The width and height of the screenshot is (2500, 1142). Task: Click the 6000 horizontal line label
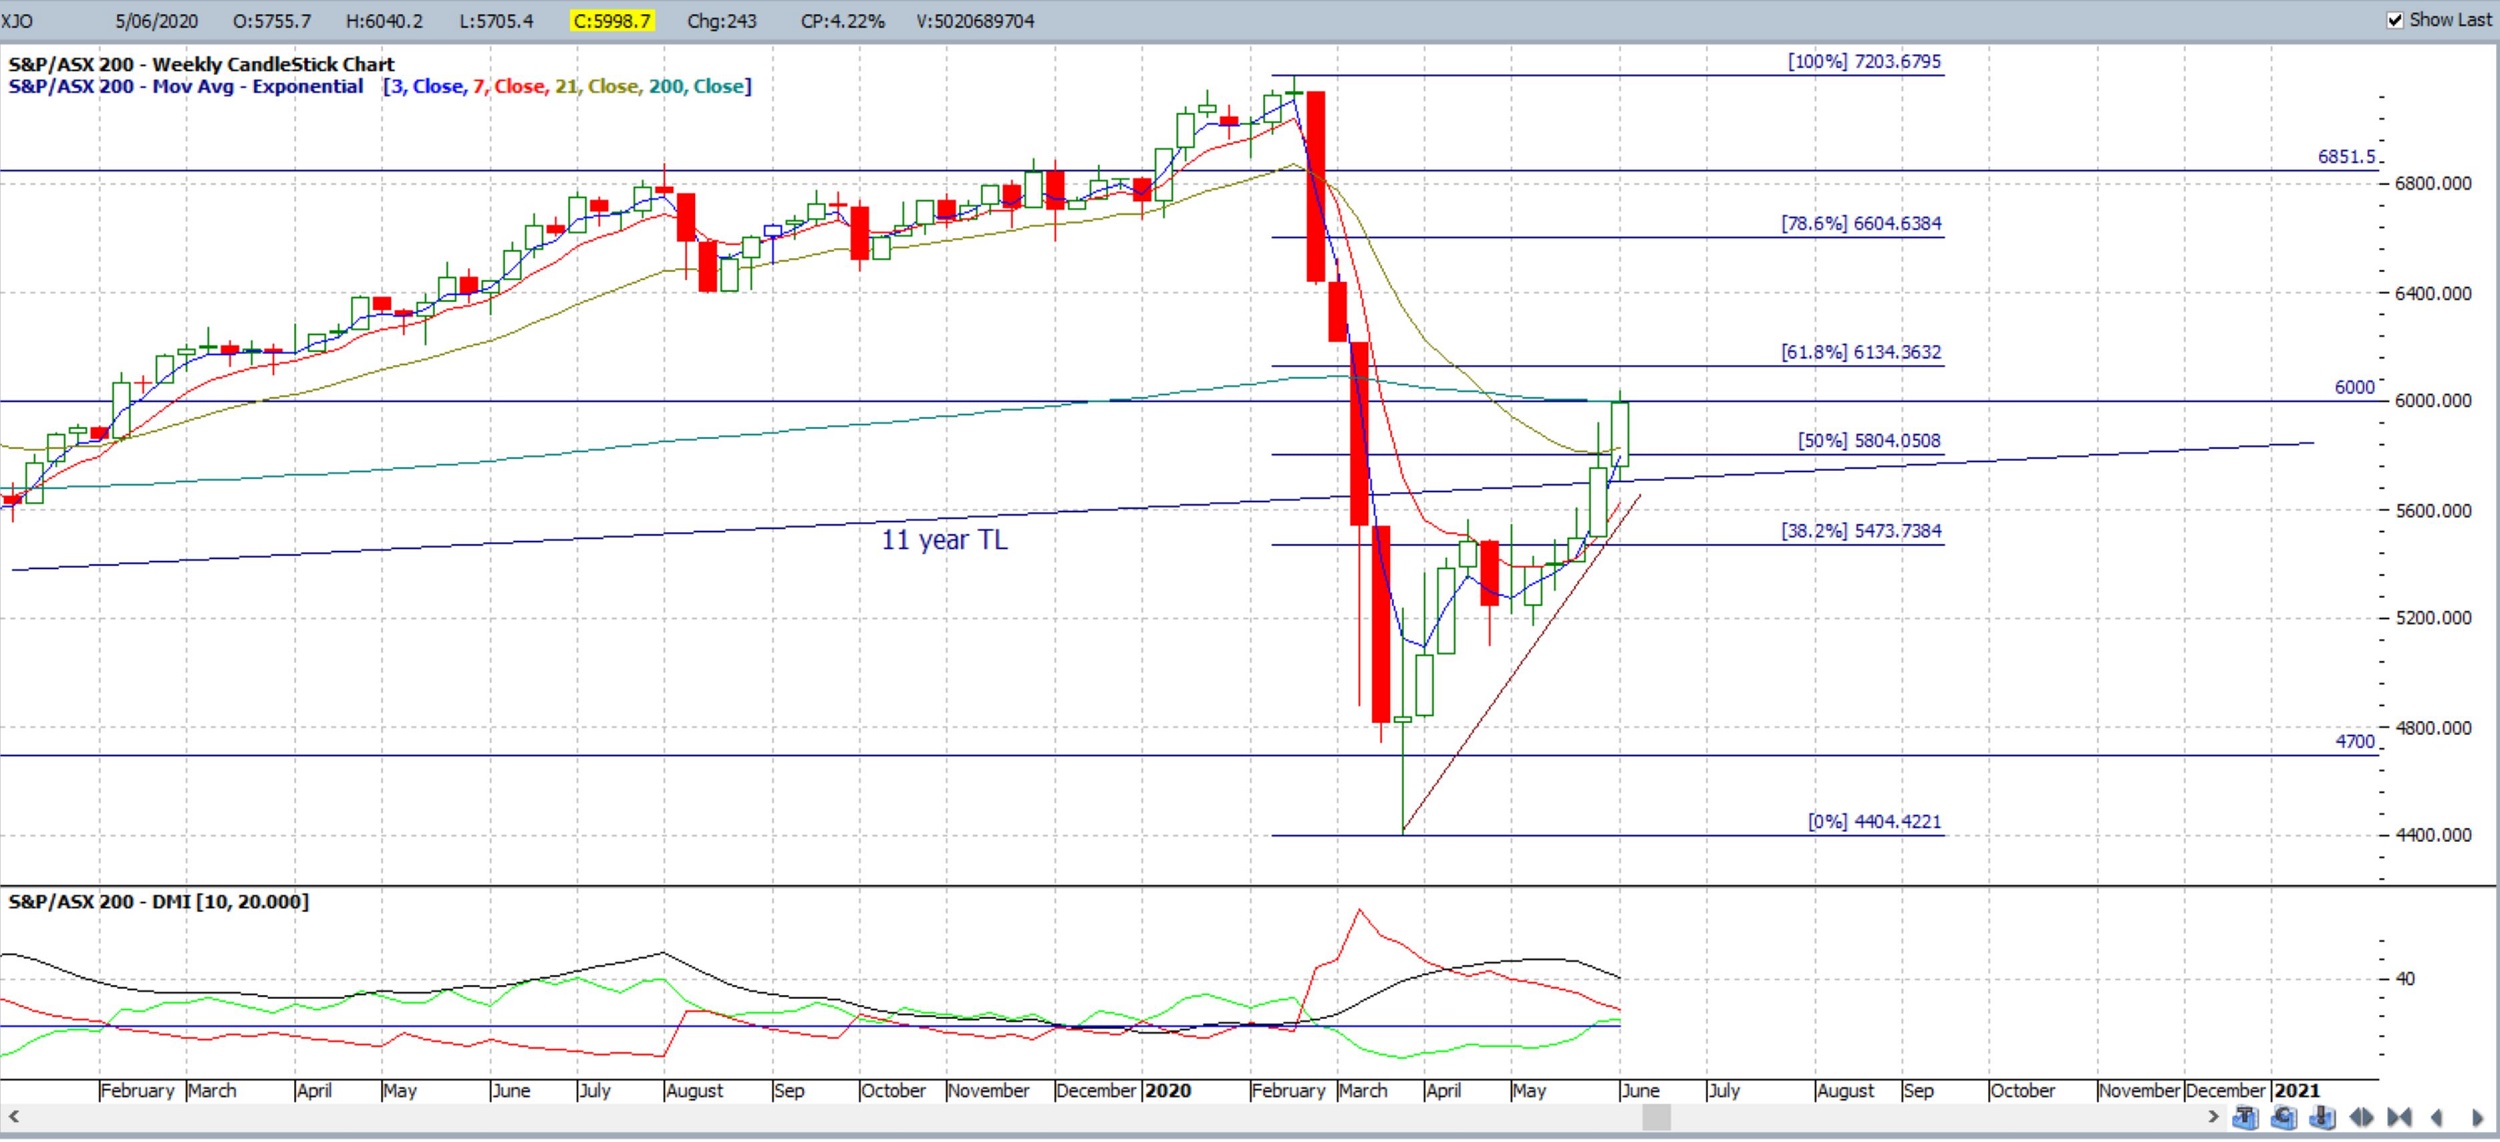click(2354, 388)
